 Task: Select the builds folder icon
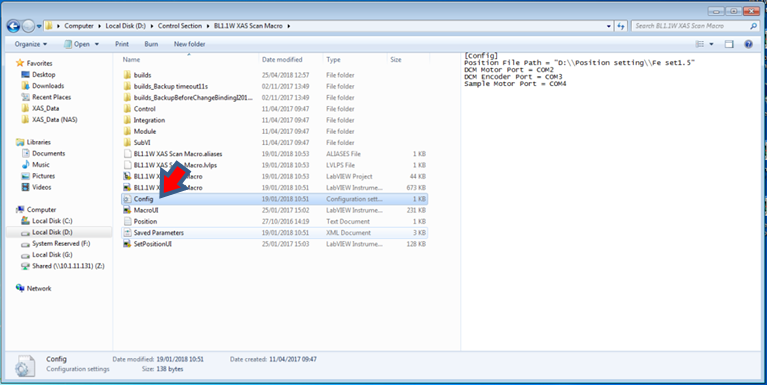tap(127, 75)
